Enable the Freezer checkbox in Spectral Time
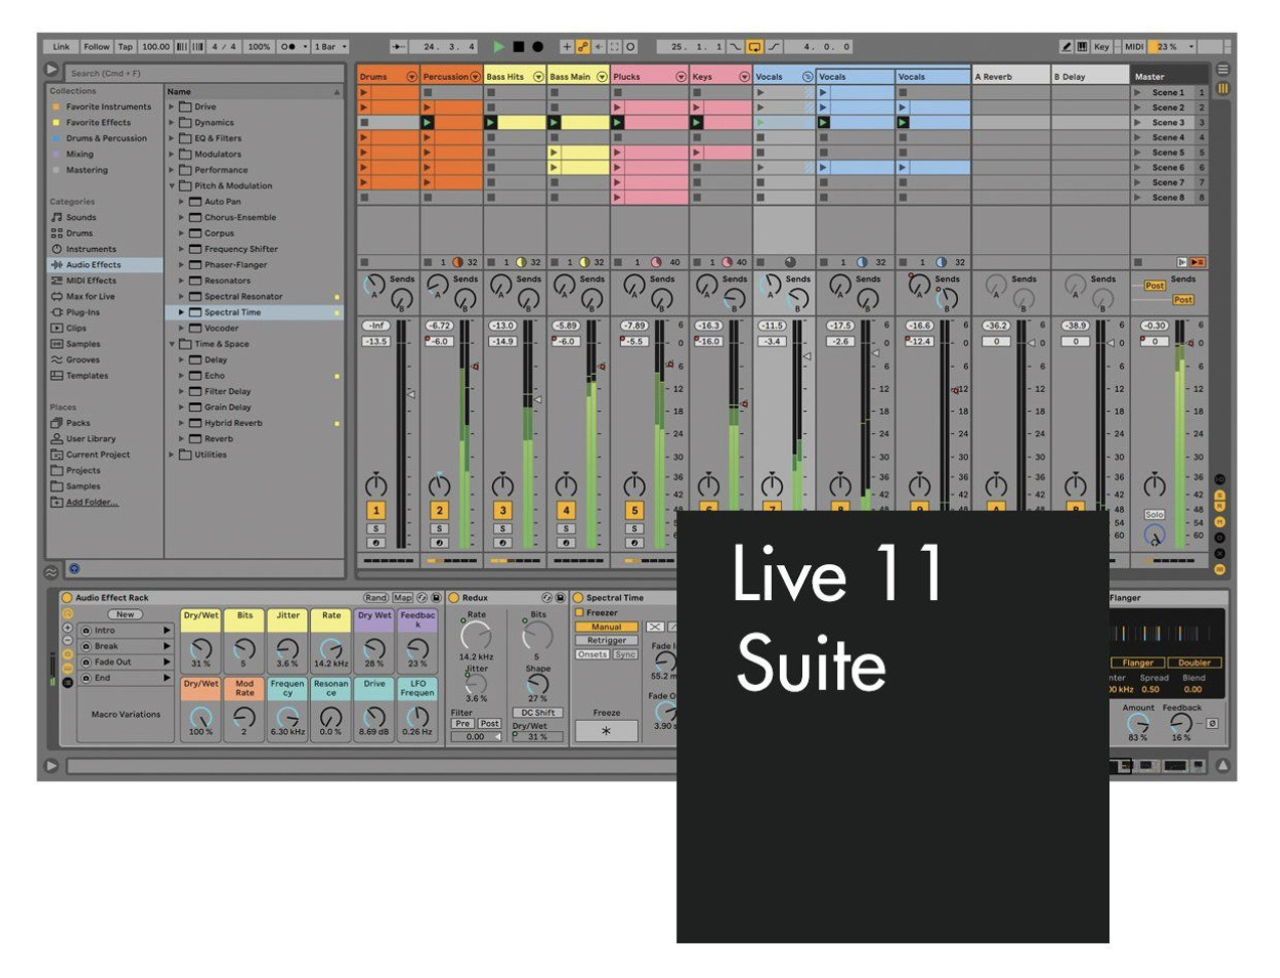 pos(579,612)
